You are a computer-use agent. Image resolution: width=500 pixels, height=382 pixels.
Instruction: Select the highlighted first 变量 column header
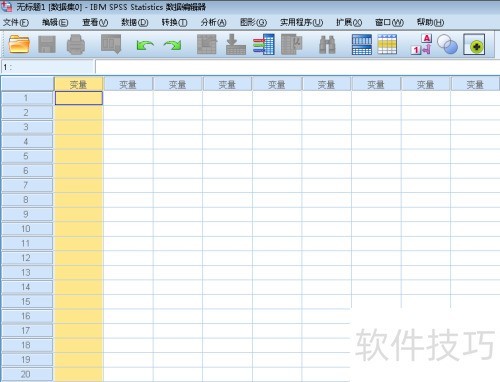78,84
